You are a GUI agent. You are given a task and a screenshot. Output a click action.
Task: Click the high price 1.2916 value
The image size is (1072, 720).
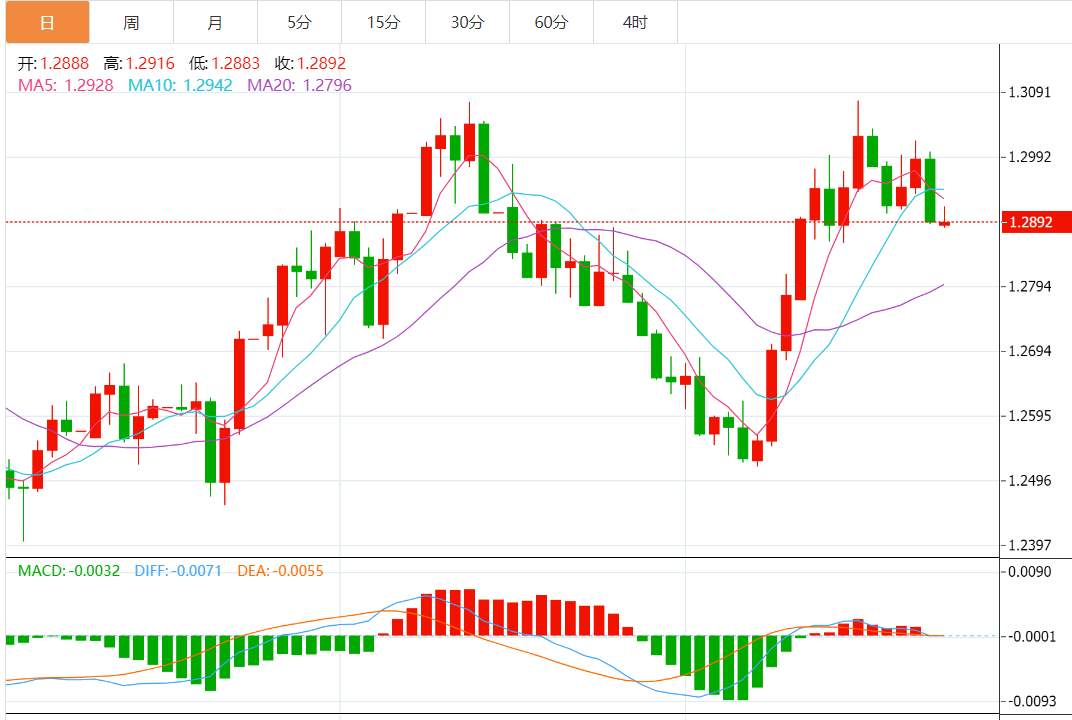click(x=150, y=64)
